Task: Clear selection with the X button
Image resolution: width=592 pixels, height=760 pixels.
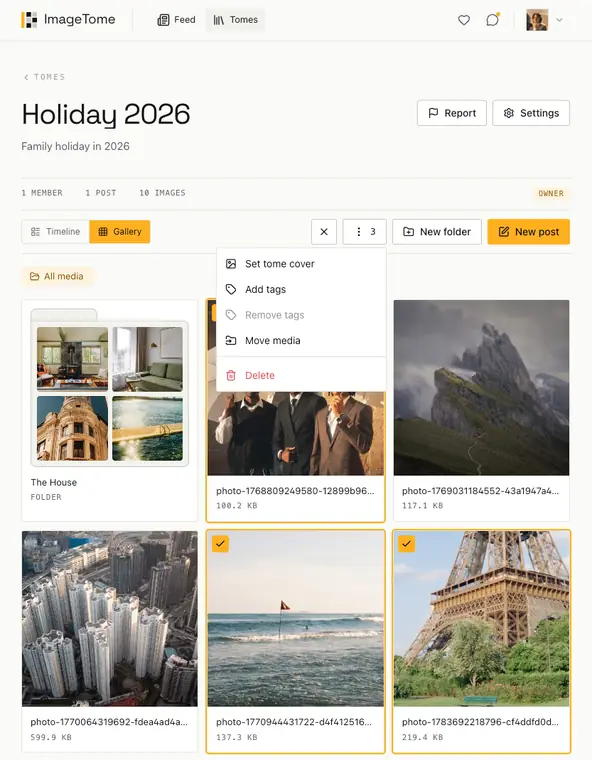Action: [x=324, y=232]
